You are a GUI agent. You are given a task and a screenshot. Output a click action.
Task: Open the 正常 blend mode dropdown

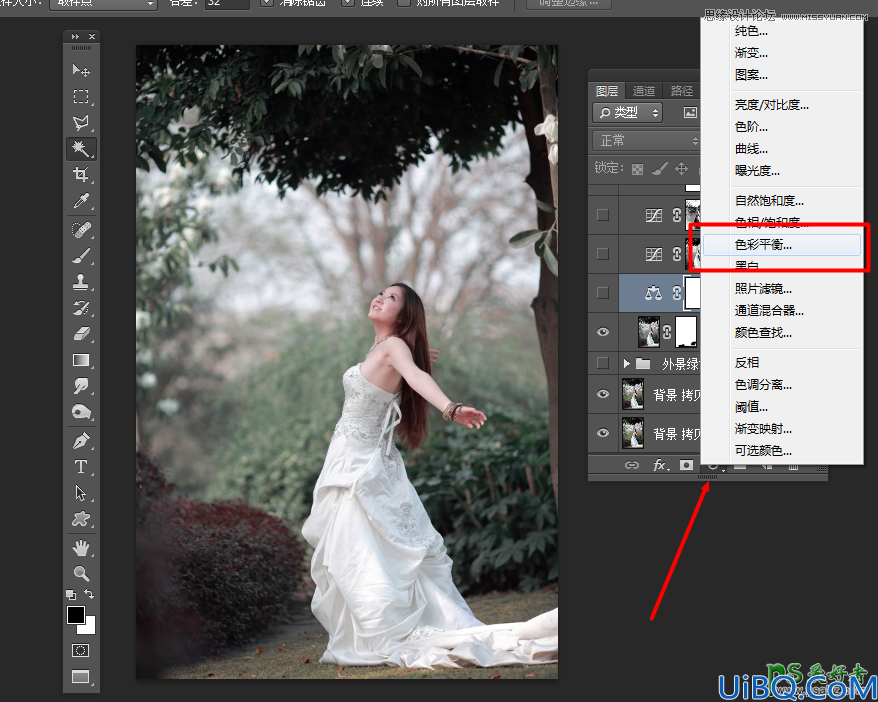(646, 140)
